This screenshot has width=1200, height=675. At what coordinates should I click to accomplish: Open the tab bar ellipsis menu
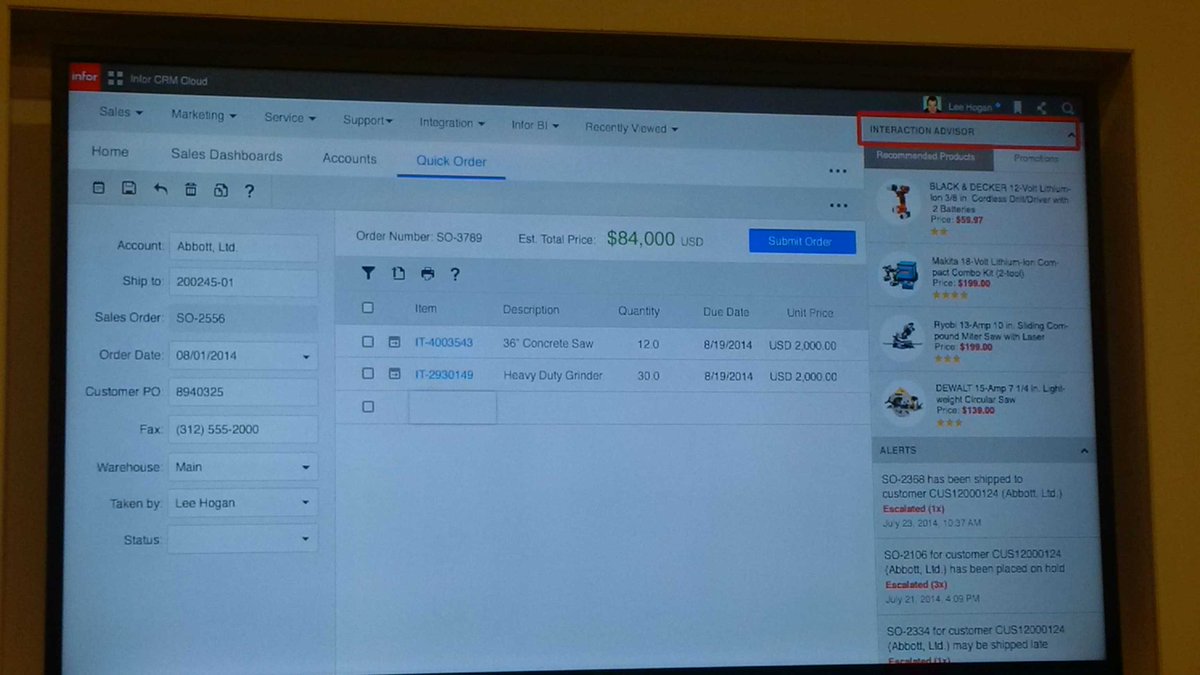tap(838, 171)
